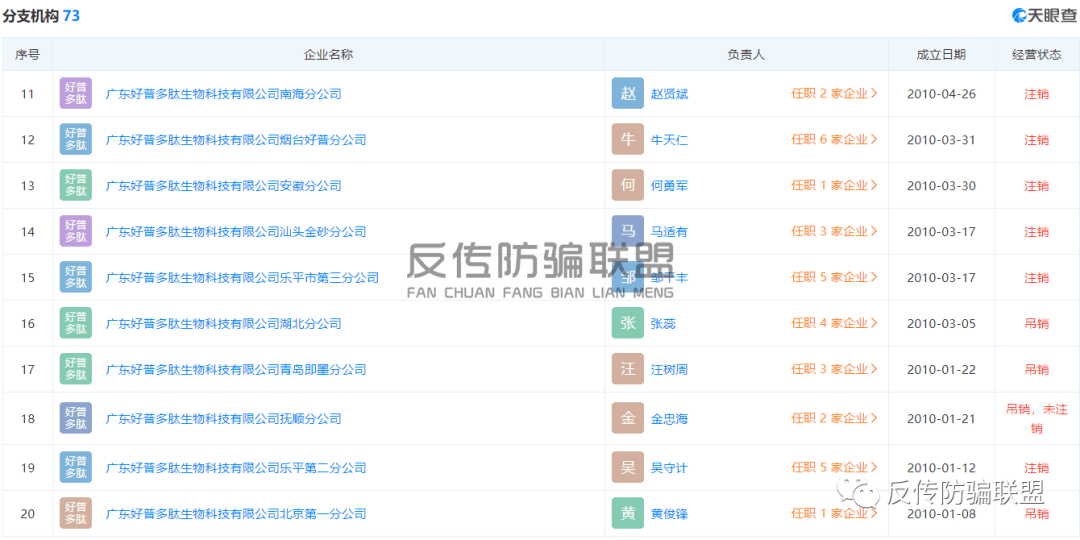
Task: Expand 任职 6 家企业 for 牛天仁
Action: (834, 140)
